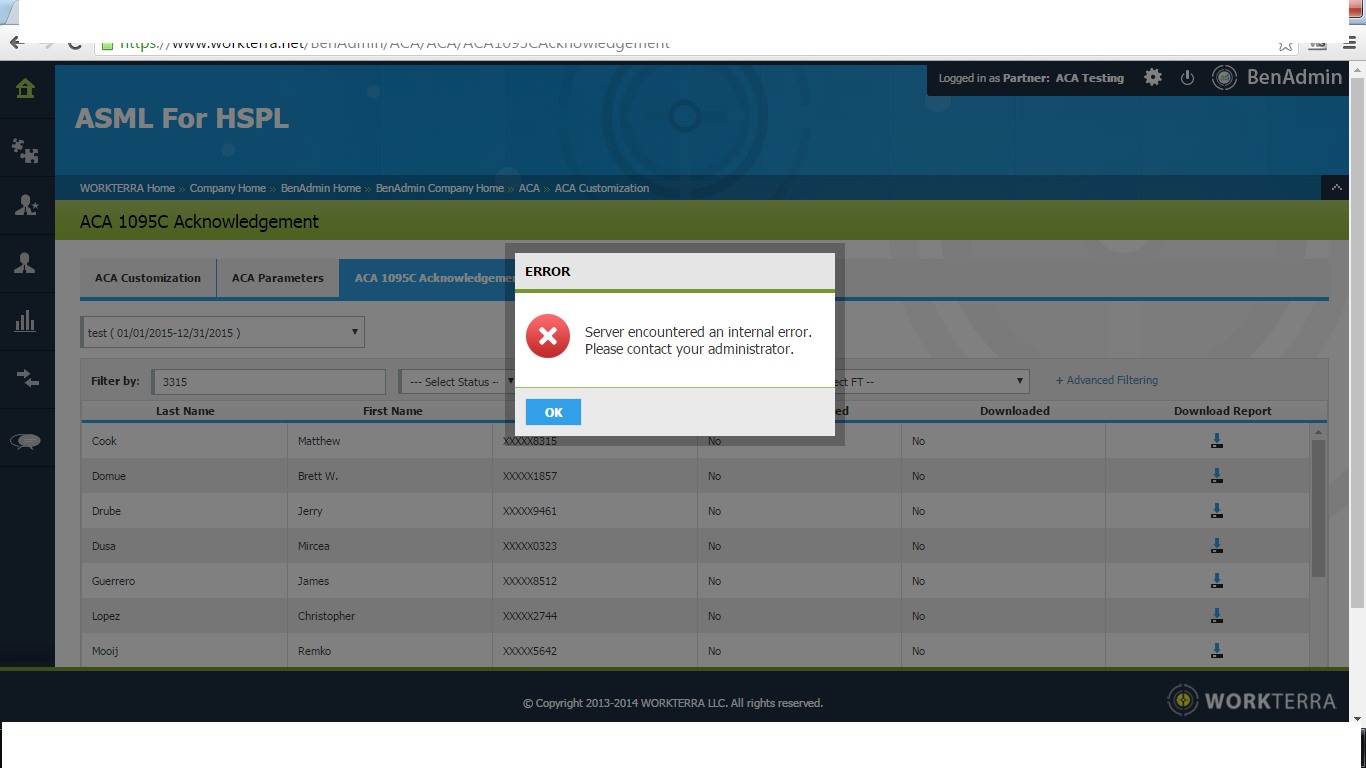Open the test plan year dropdown
This screenshot has width=1366, height=768.
point(222,332)
